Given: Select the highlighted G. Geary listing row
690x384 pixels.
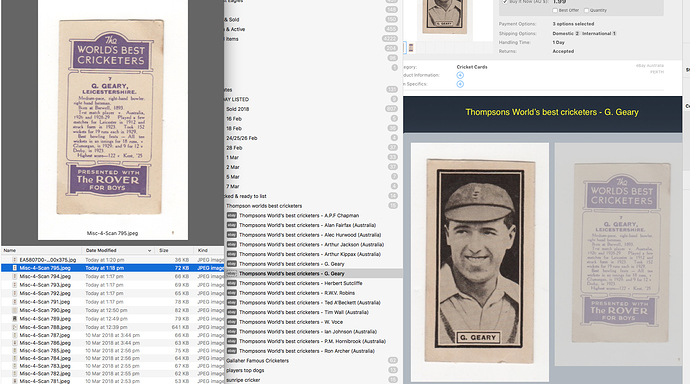Looking at the screenshot, I should click(313, 274).
